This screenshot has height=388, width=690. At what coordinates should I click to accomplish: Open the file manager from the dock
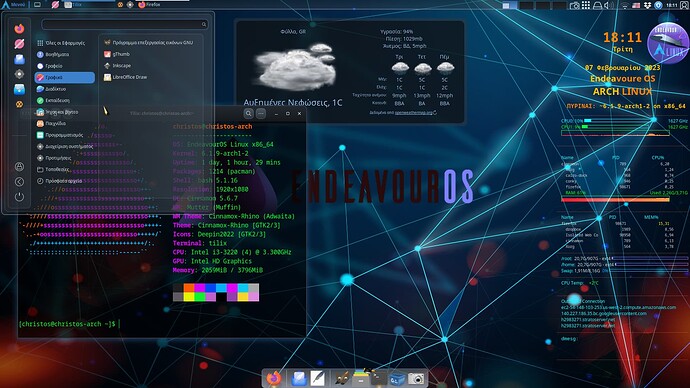360,378
